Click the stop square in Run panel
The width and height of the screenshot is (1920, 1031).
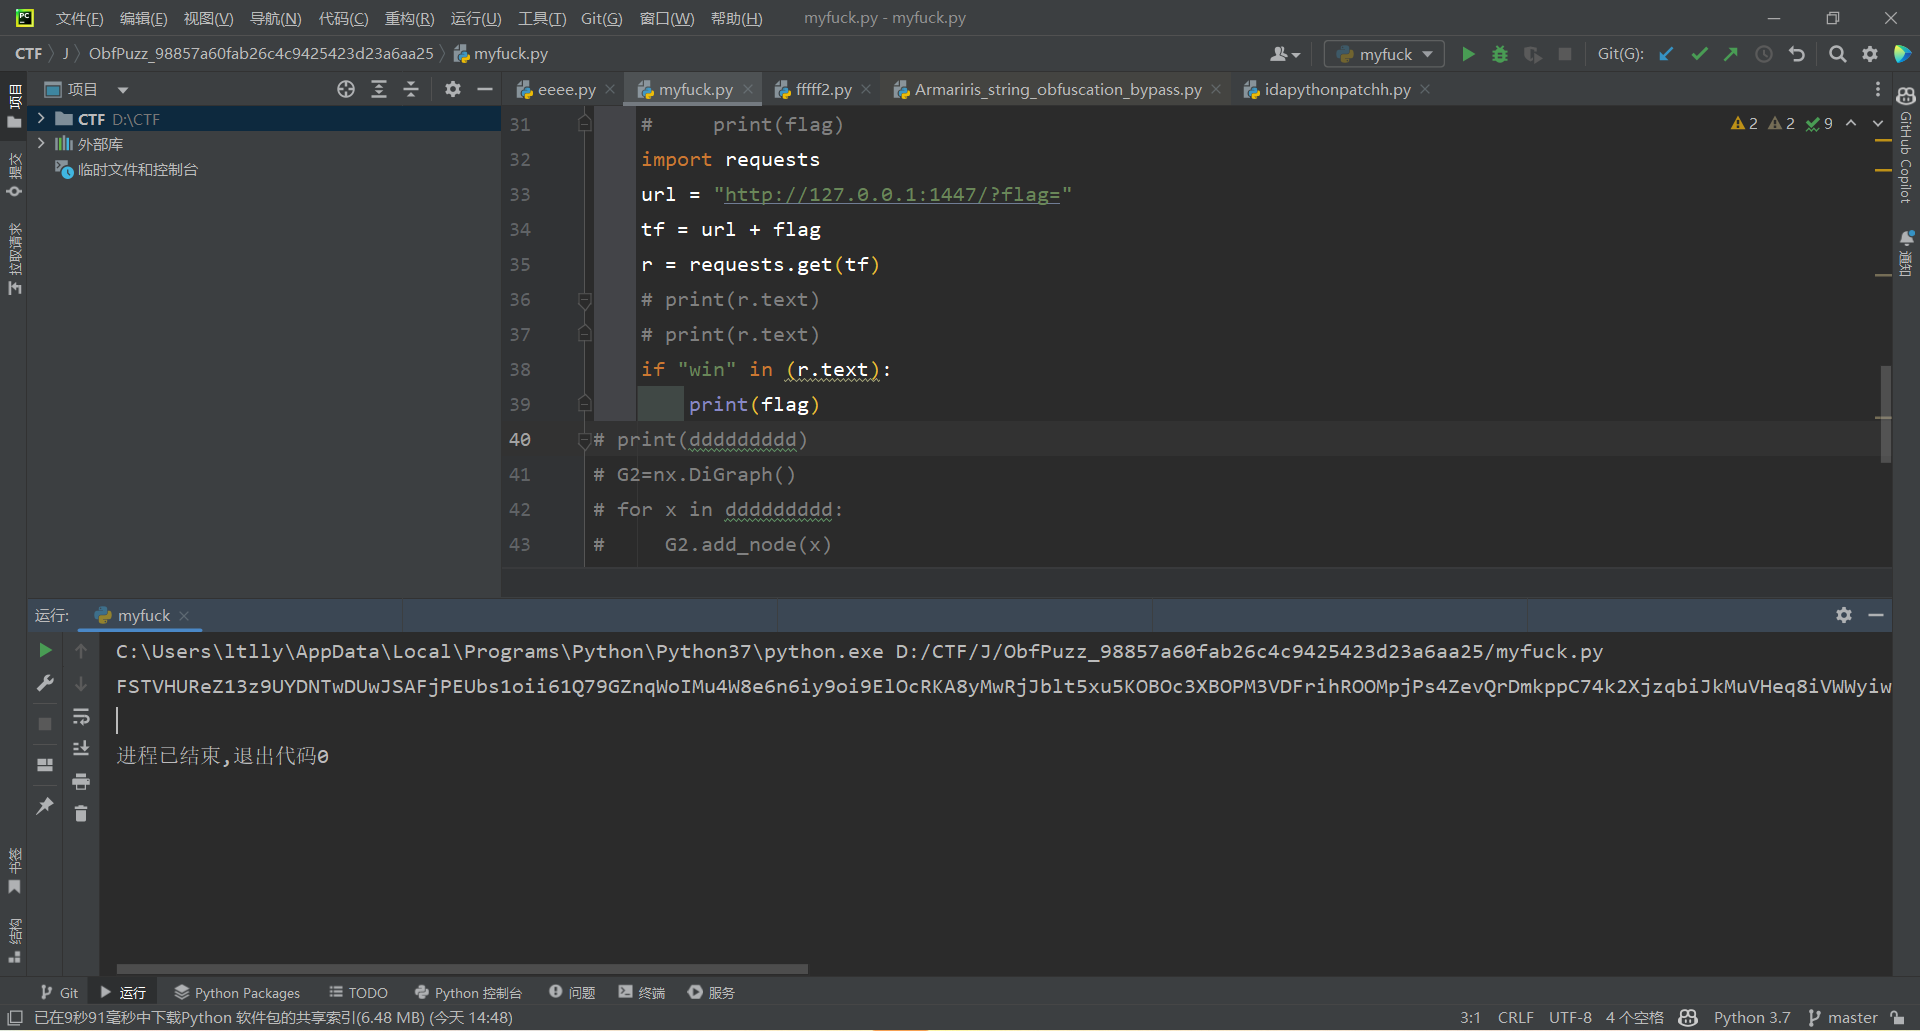[45, 723]
